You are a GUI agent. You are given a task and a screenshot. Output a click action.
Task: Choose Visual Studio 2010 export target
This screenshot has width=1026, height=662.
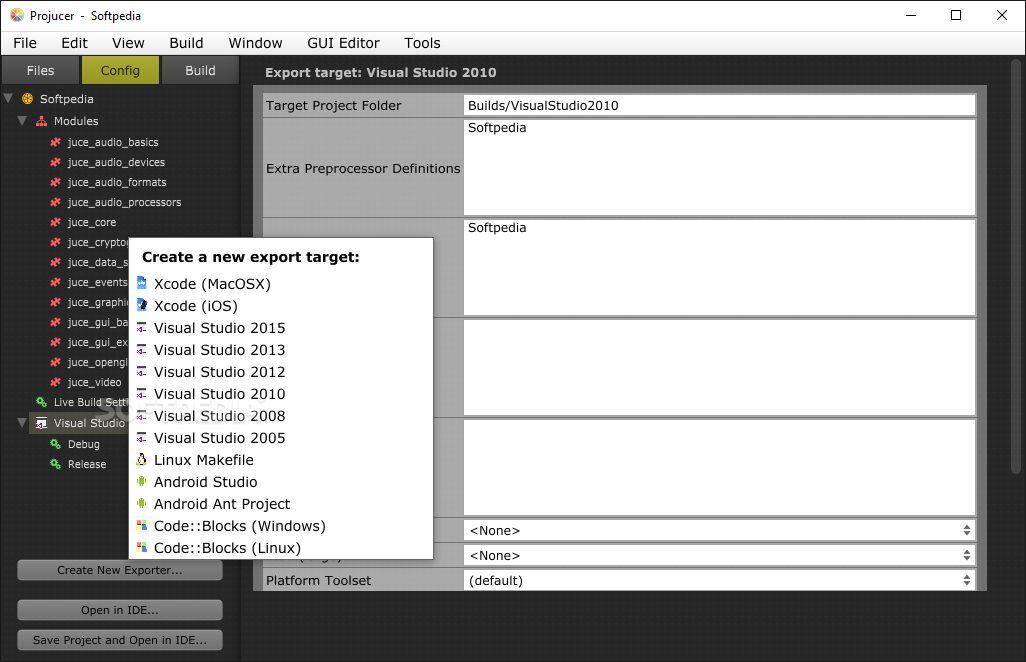pyautogui.click(x=281, y=394)
